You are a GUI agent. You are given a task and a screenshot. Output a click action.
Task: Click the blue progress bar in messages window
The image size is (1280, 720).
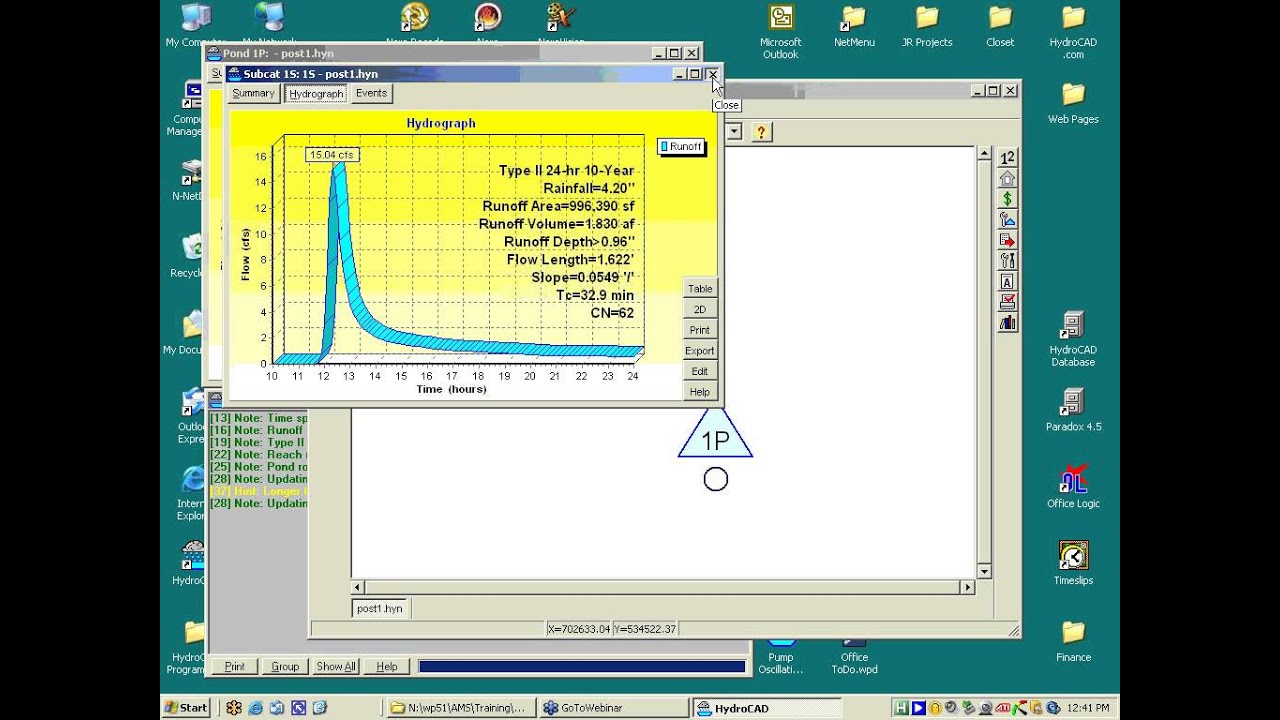click(582, 666)
